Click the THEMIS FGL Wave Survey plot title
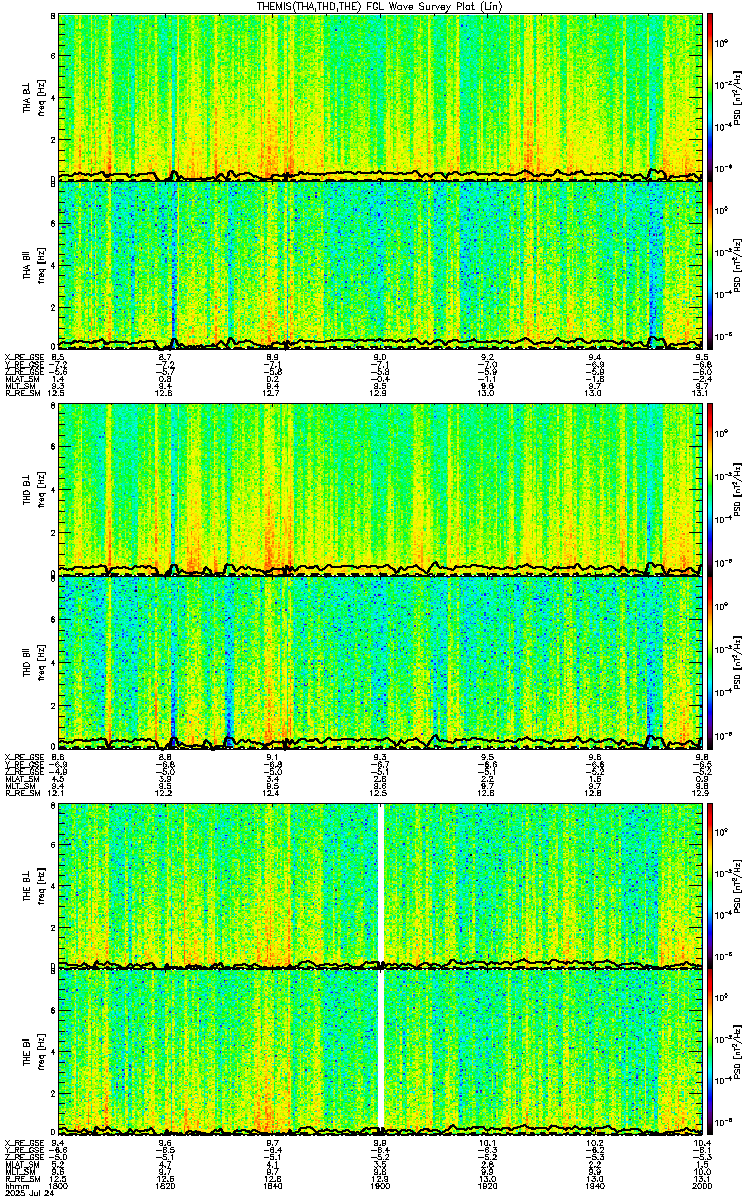 (x=380, y=6)
